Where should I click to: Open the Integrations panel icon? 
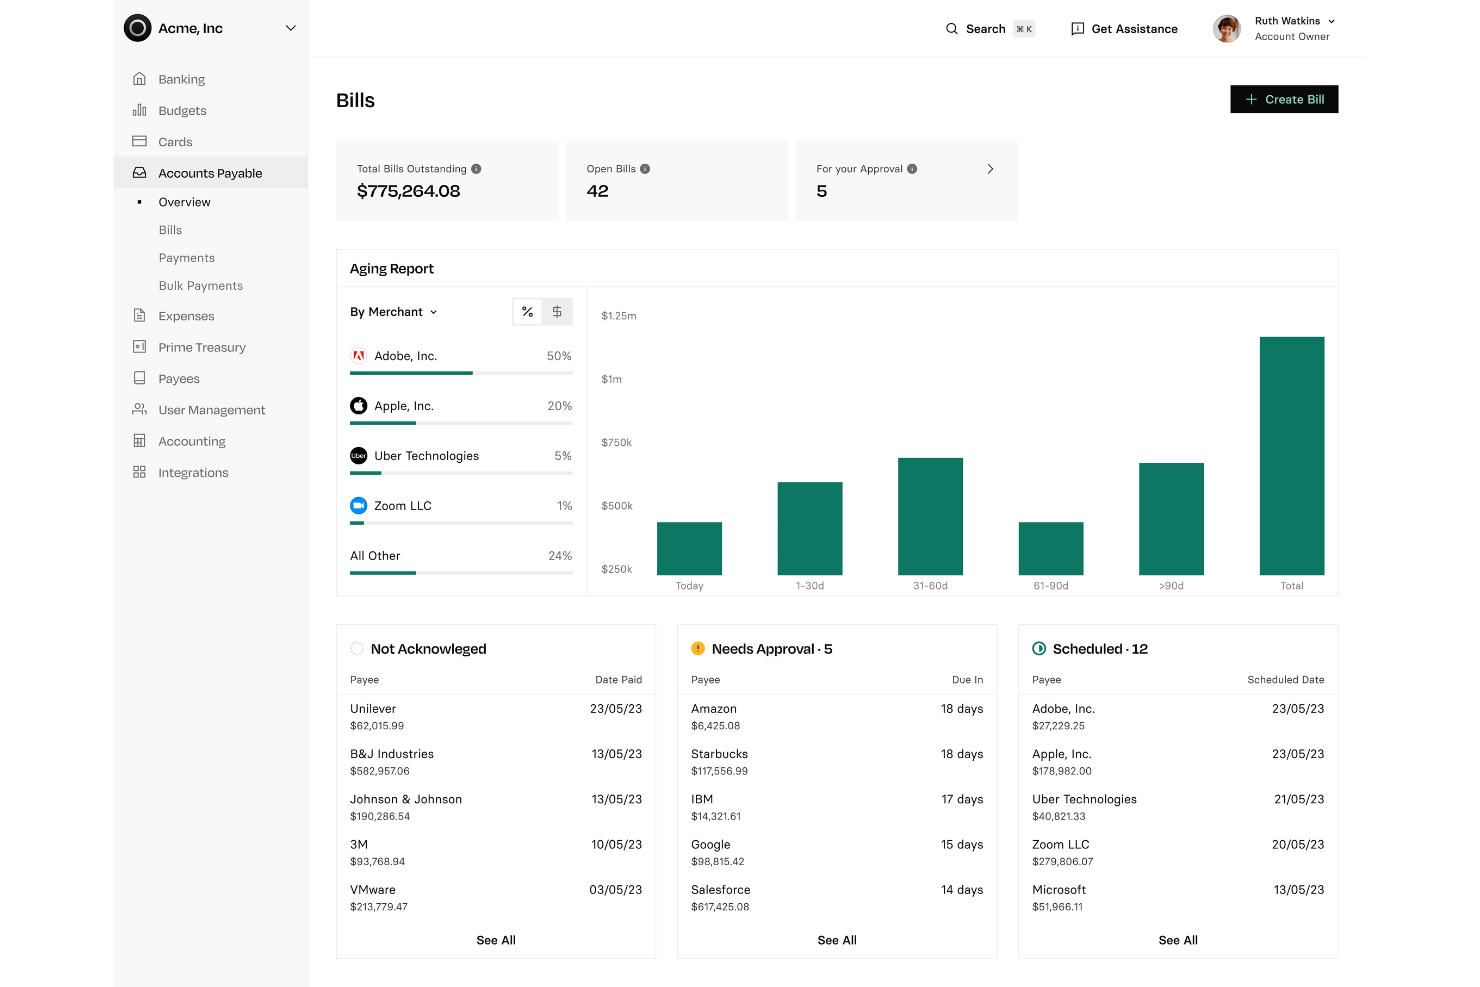click(140, 472)
